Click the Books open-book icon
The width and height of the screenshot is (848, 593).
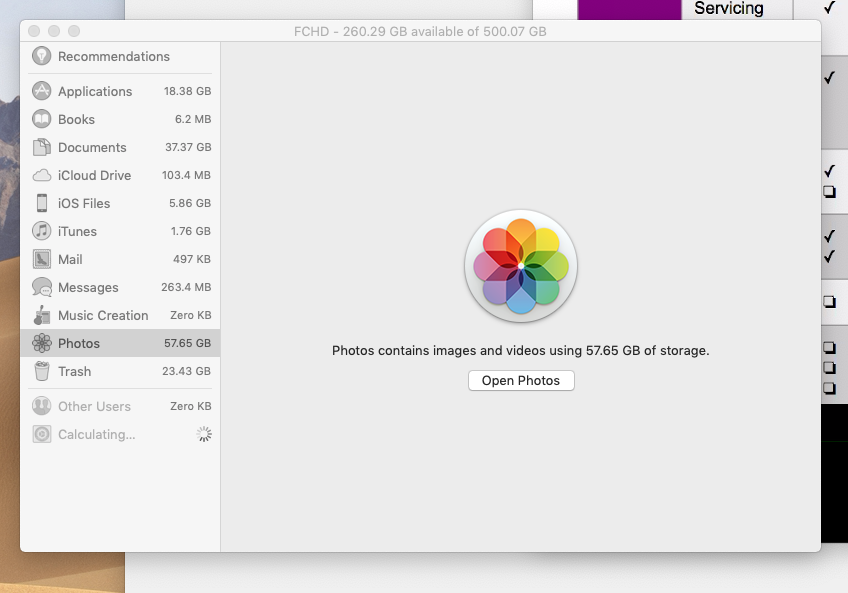(x=42, y=119)
